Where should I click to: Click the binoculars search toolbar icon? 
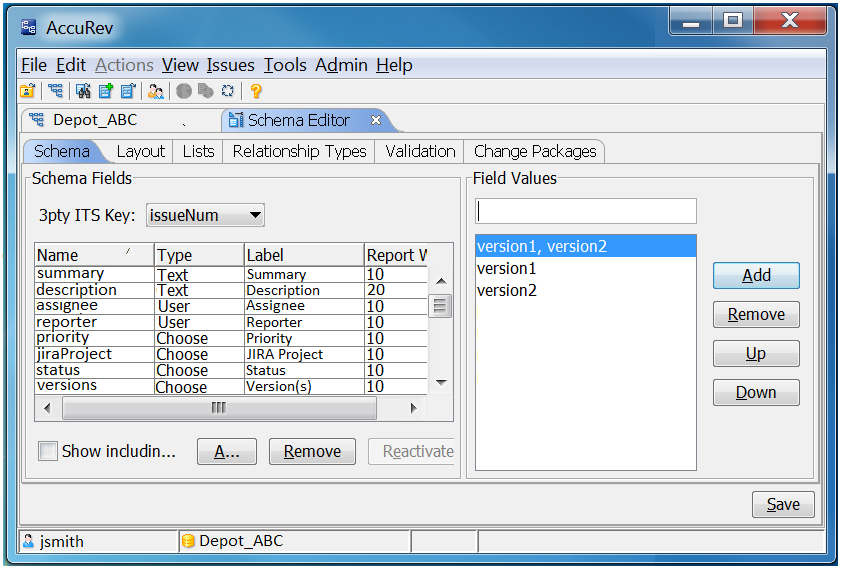pos(83,91)
